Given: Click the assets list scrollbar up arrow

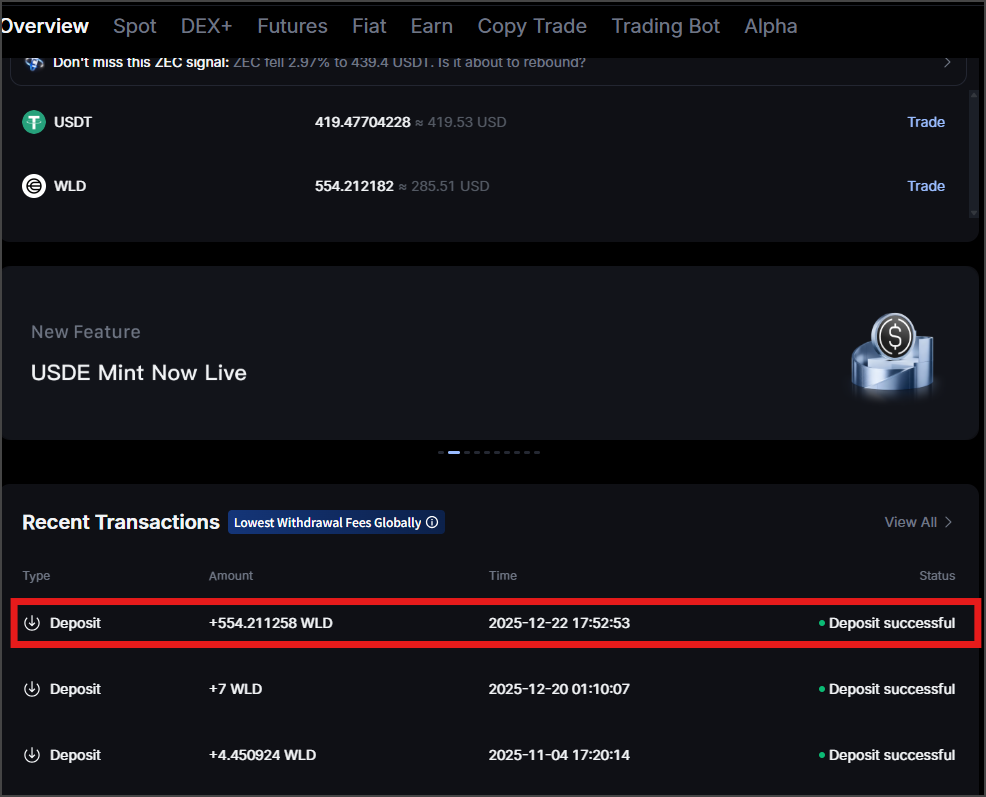Looking at the screenshot, I should pos(974,95).
